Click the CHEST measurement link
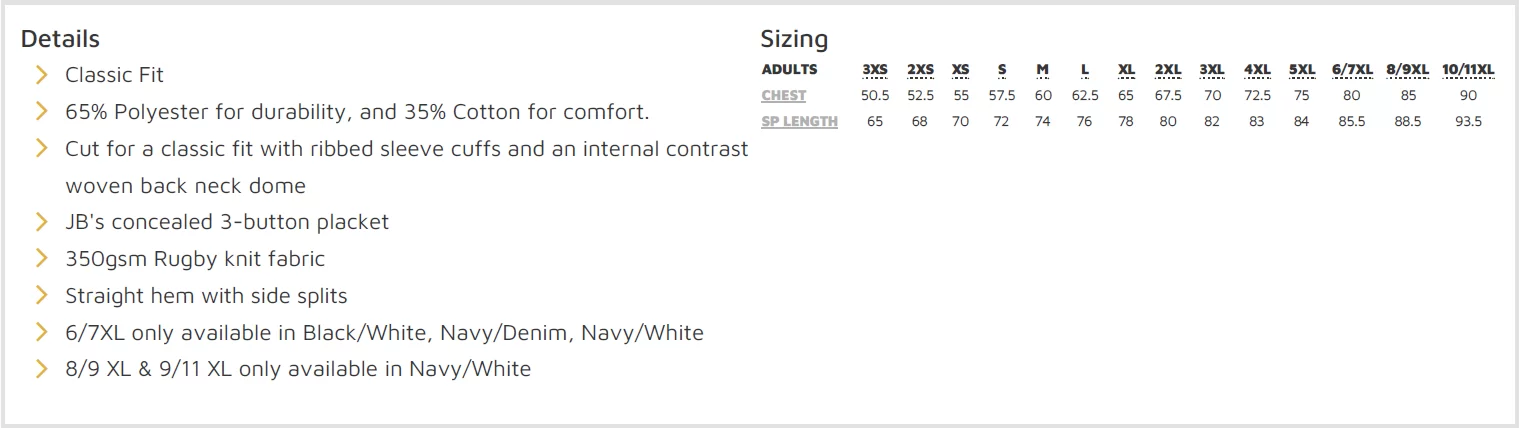This screenshot has width=1520, height=431. pyautogui.click(x=784, y=96)
